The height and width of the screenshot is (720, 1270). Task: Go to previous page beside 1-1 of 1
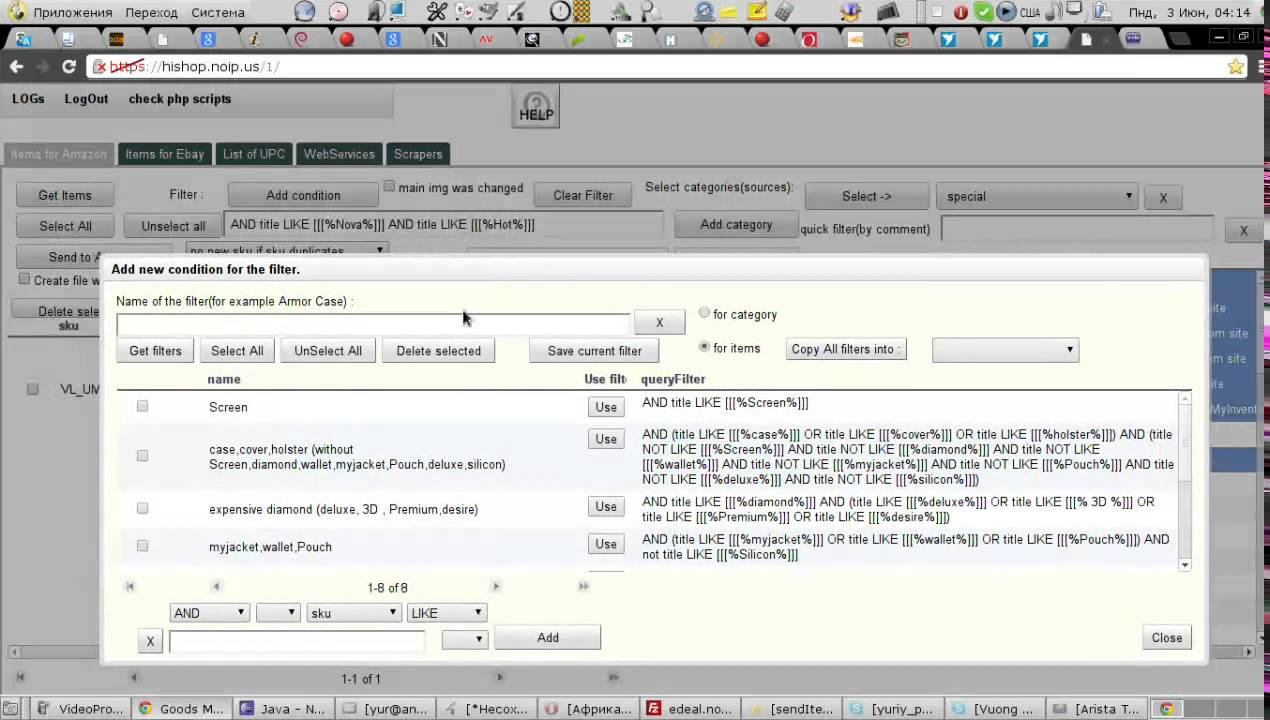(x=134, y=678)
